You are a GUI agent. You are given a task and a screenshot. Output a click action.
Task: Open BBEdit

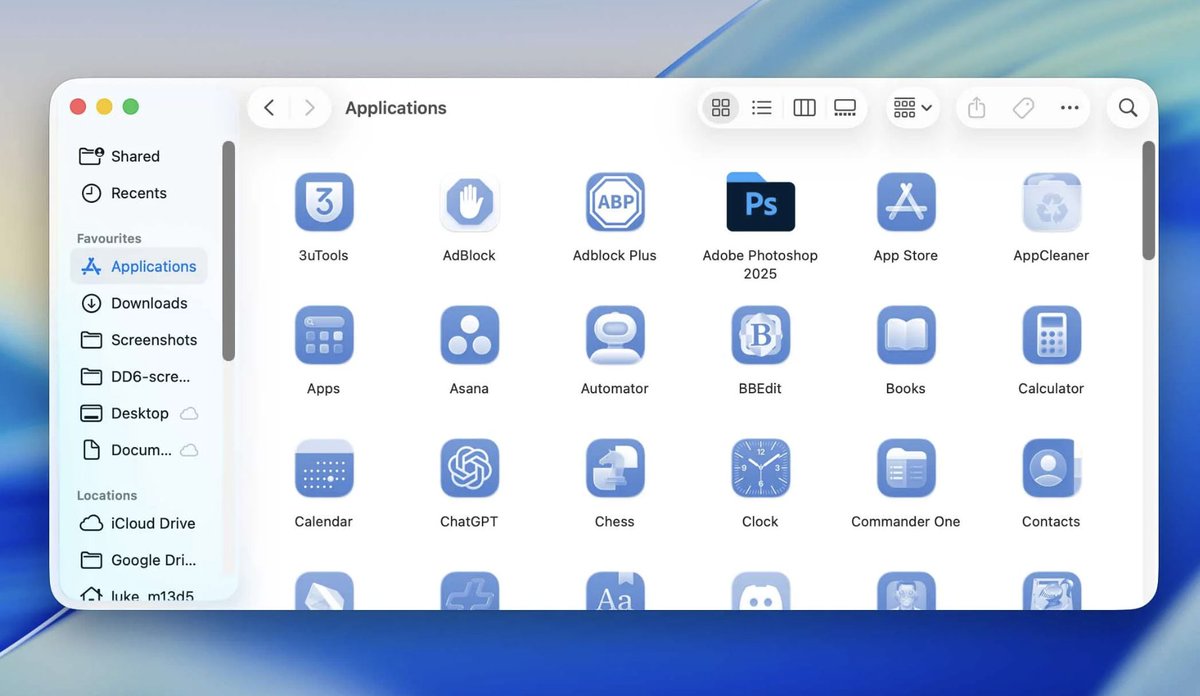coord(760,335)
